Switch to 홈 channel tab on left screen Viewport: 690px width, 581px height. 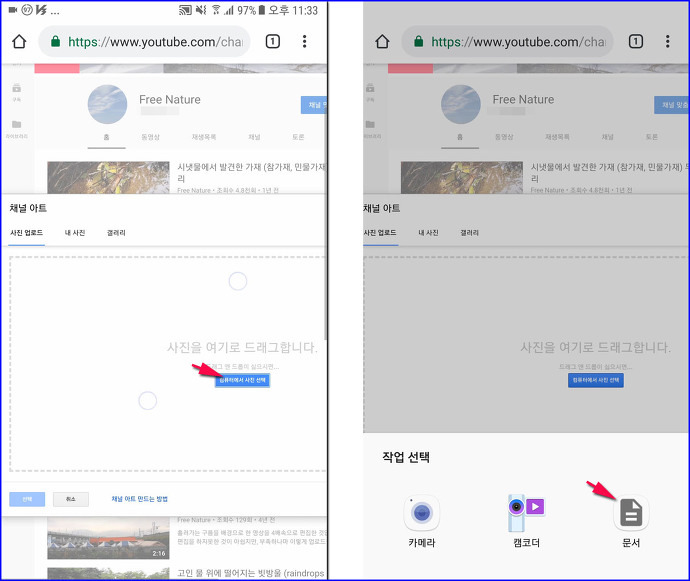(106, 137)
